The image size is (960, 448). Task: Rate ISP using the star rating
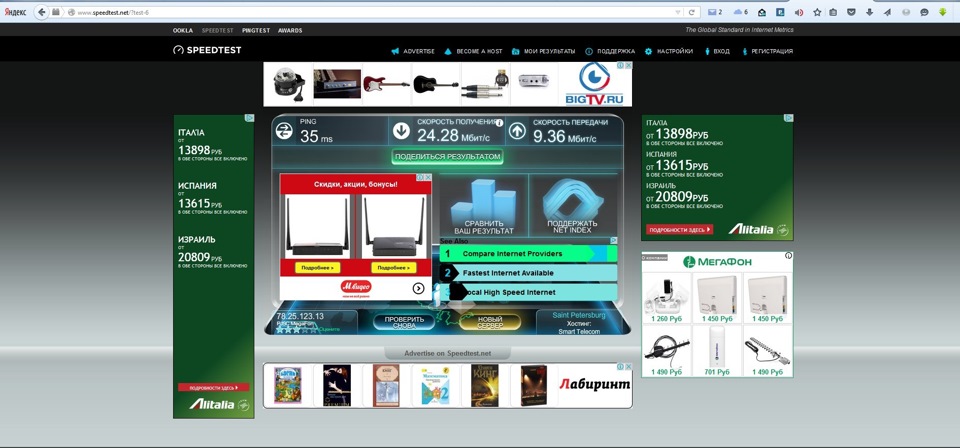[x=296, y=329]
